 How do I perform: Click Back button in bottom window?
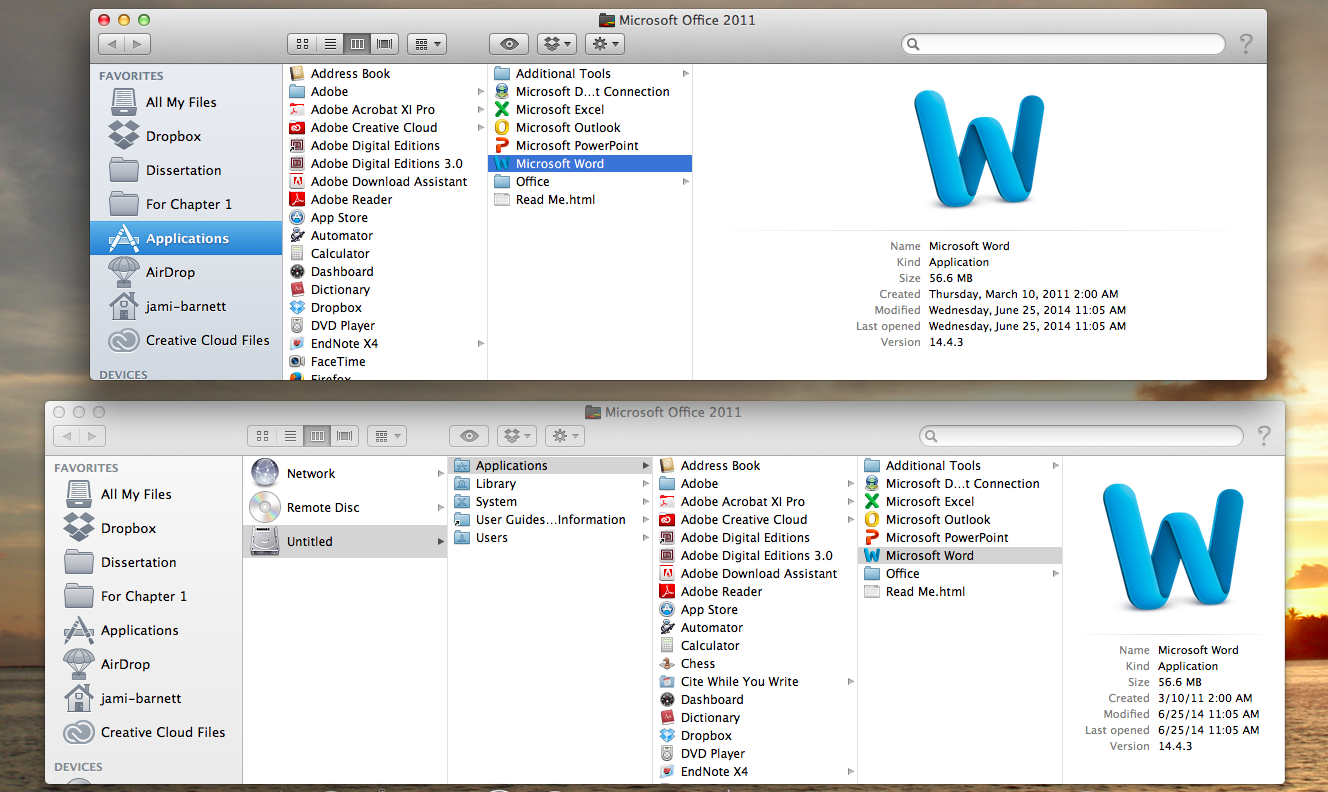click(67, 436)
